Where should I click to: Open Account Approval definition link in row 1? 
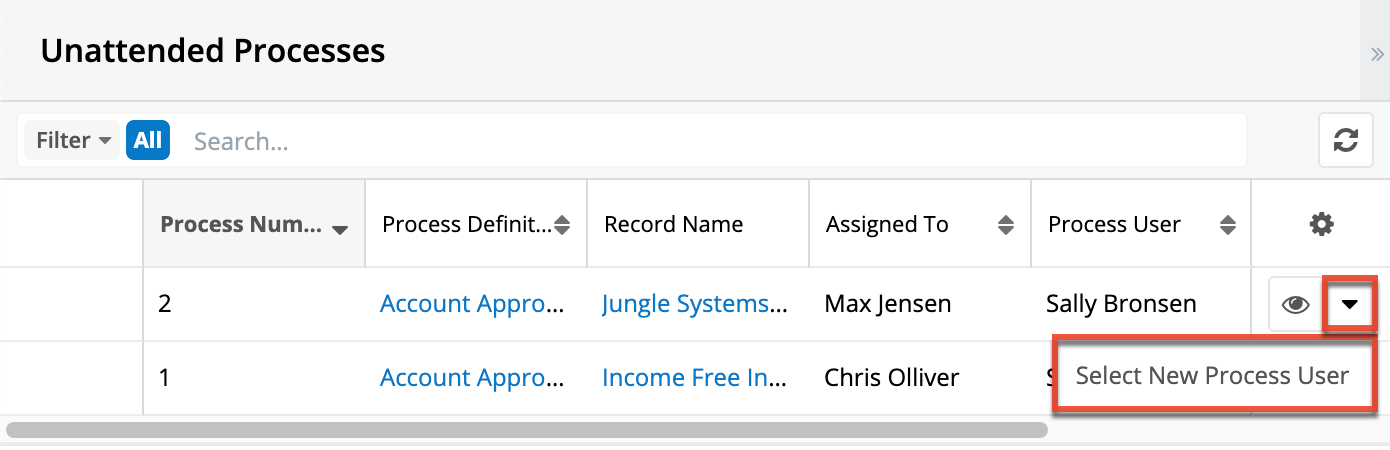coord(474,378)
